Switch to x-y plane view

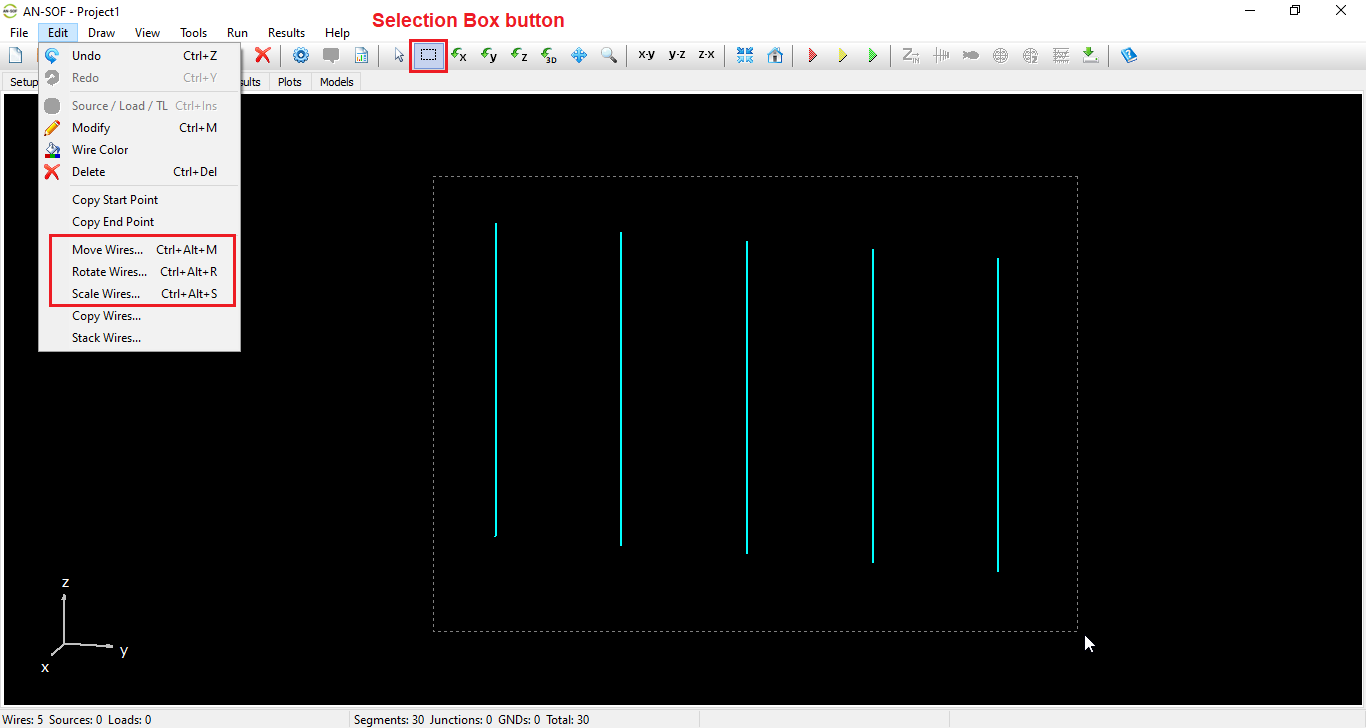(x=647, y=55)
